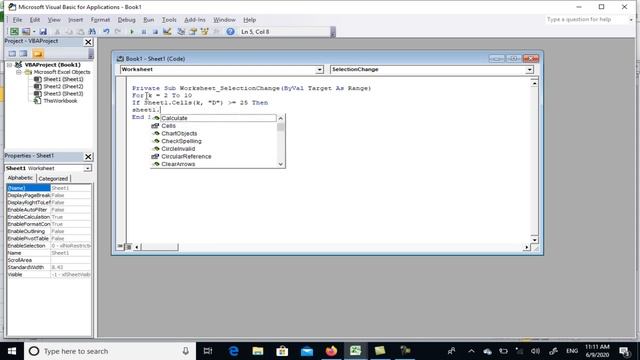Click the Reset stop icon
Screen dimensions: 640x360
155,31
